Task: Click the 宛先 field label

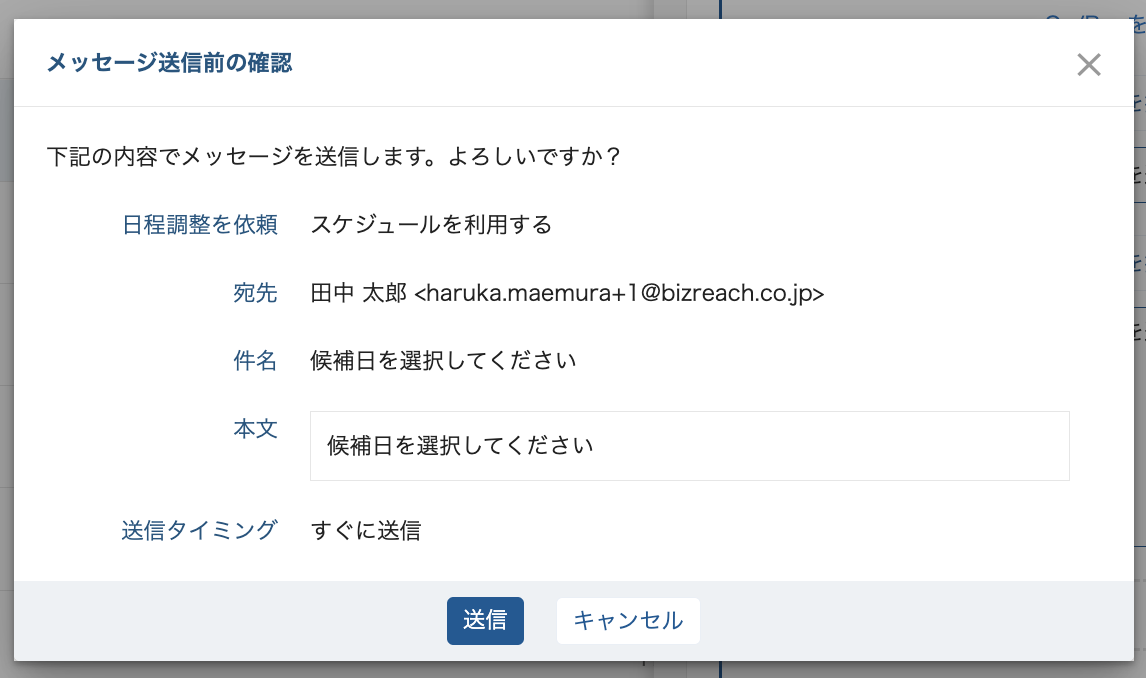Action: [255, 293]
